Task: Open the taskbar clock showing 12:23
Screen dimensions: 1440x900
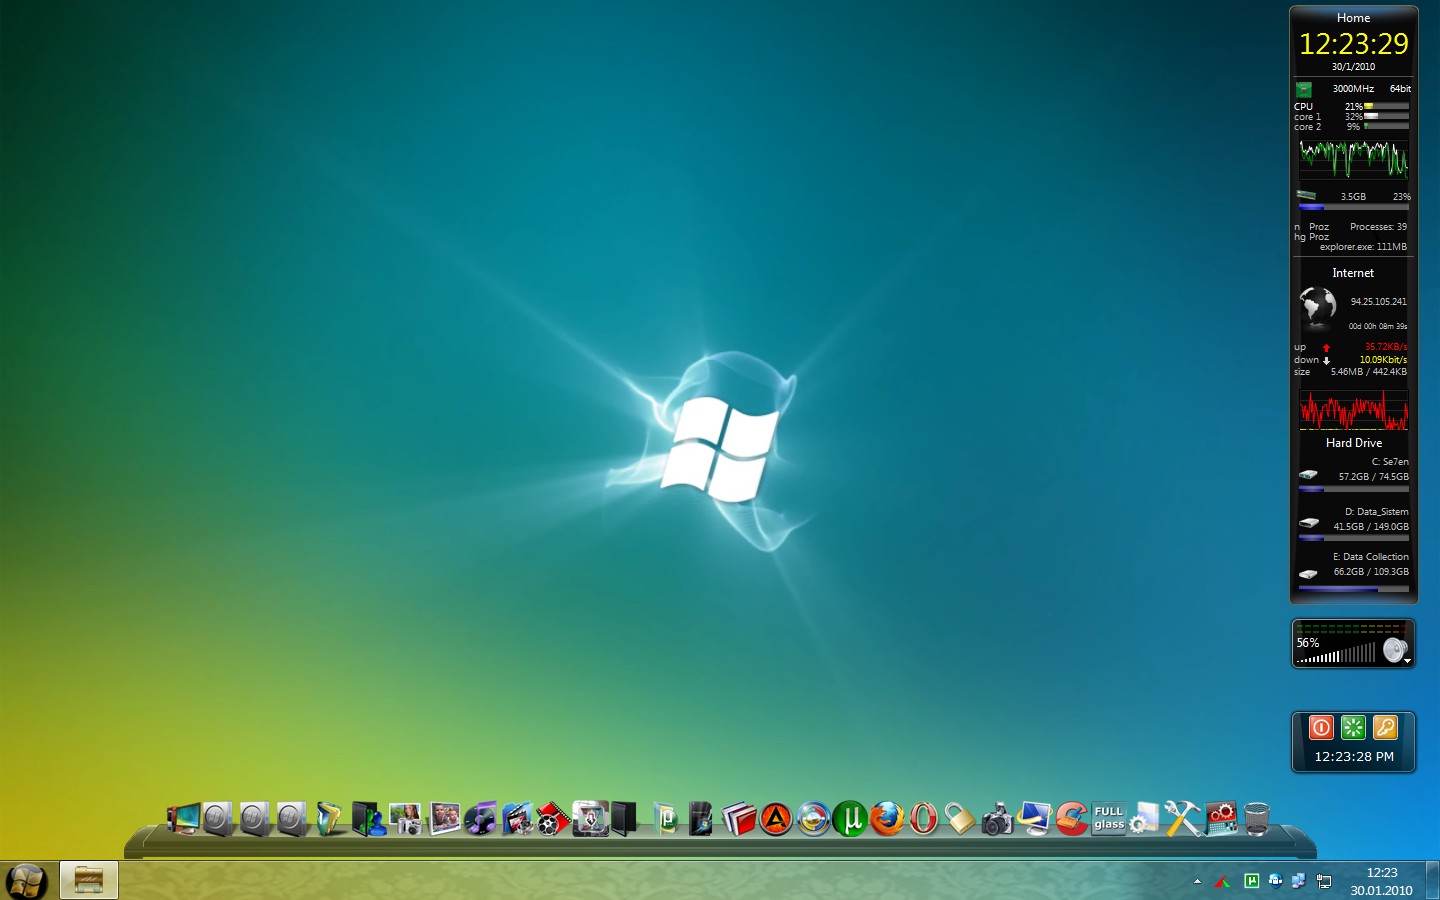Action: point(1381,881)
